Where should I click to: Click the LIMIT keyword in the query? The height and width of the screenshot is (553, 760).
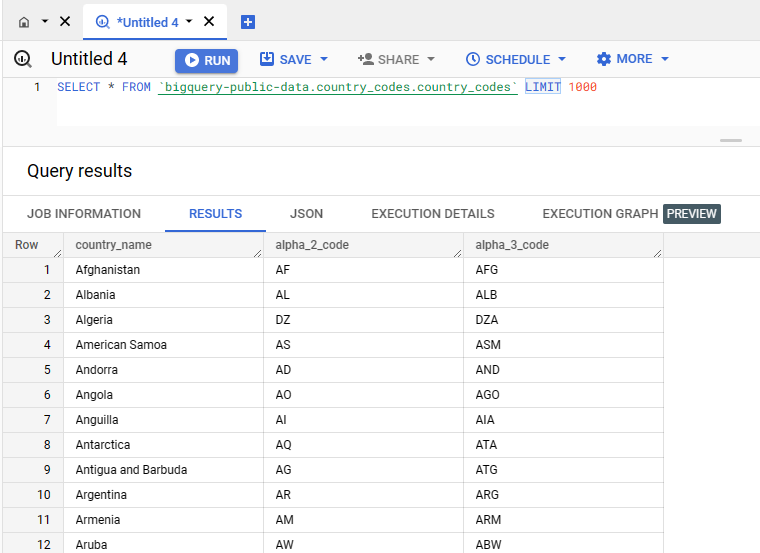tap(543, 87)
